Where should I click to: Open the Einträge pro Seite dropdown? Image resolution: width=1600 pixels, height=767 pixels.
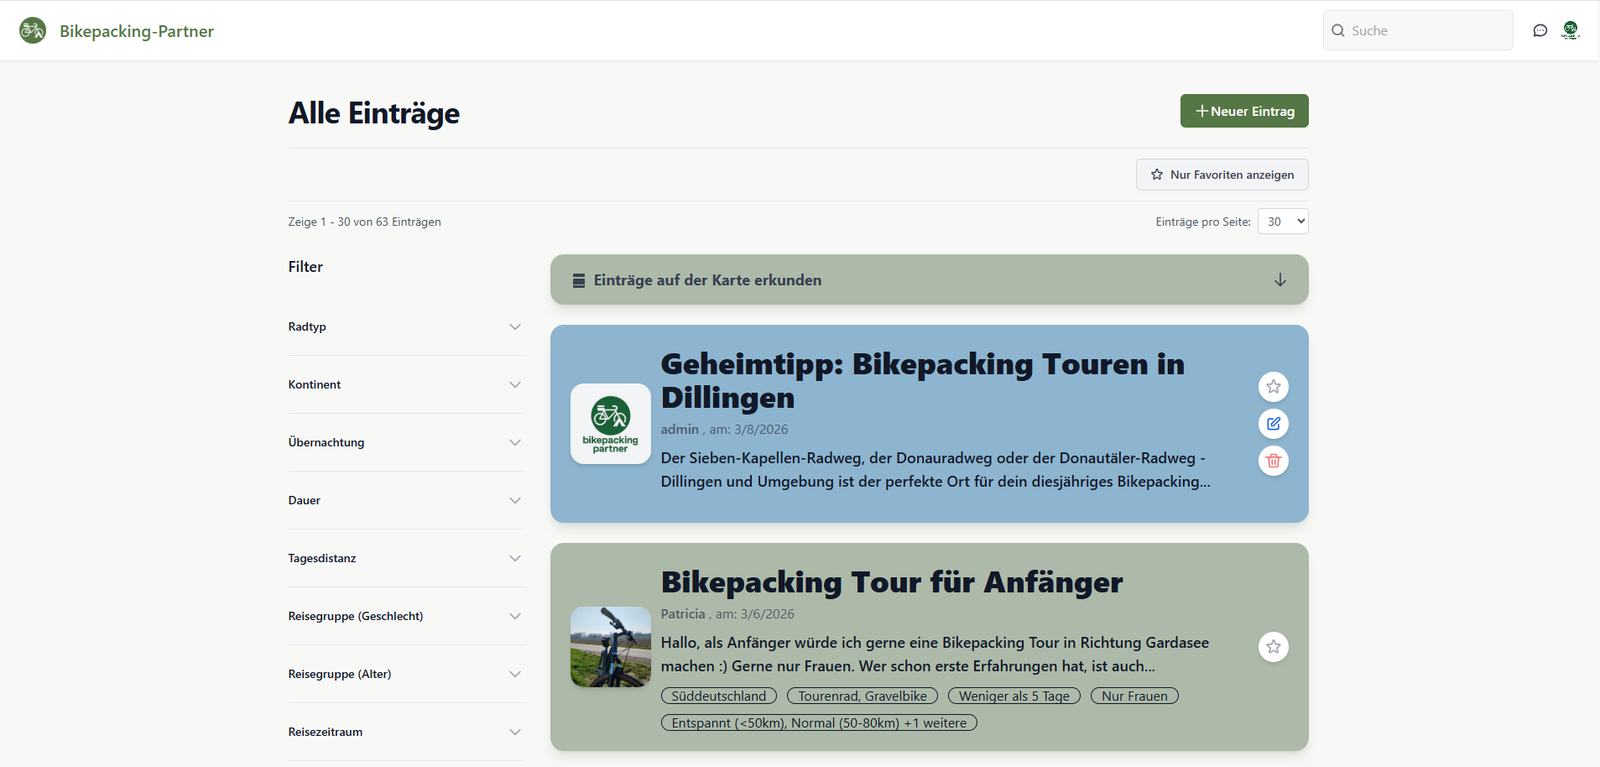tap(1283, 222)
